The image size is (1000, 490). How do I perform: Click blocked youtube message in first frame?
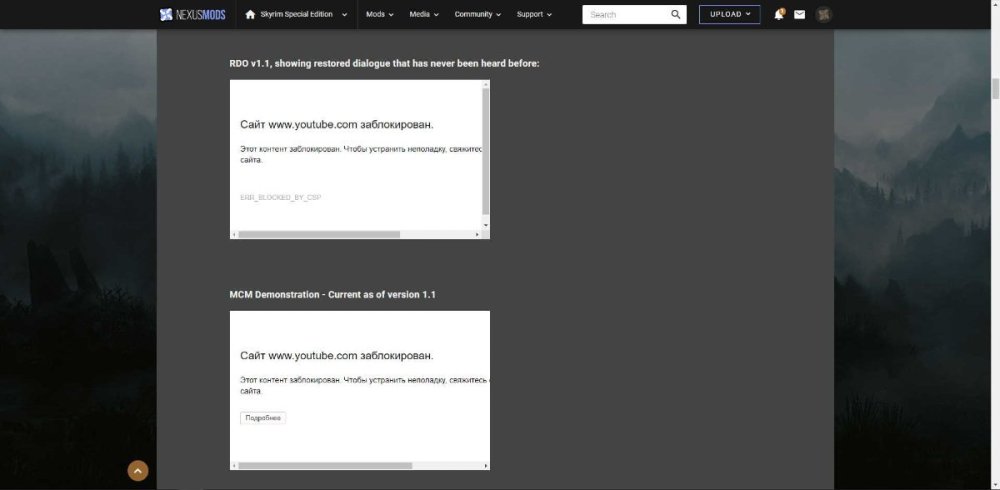337,125
